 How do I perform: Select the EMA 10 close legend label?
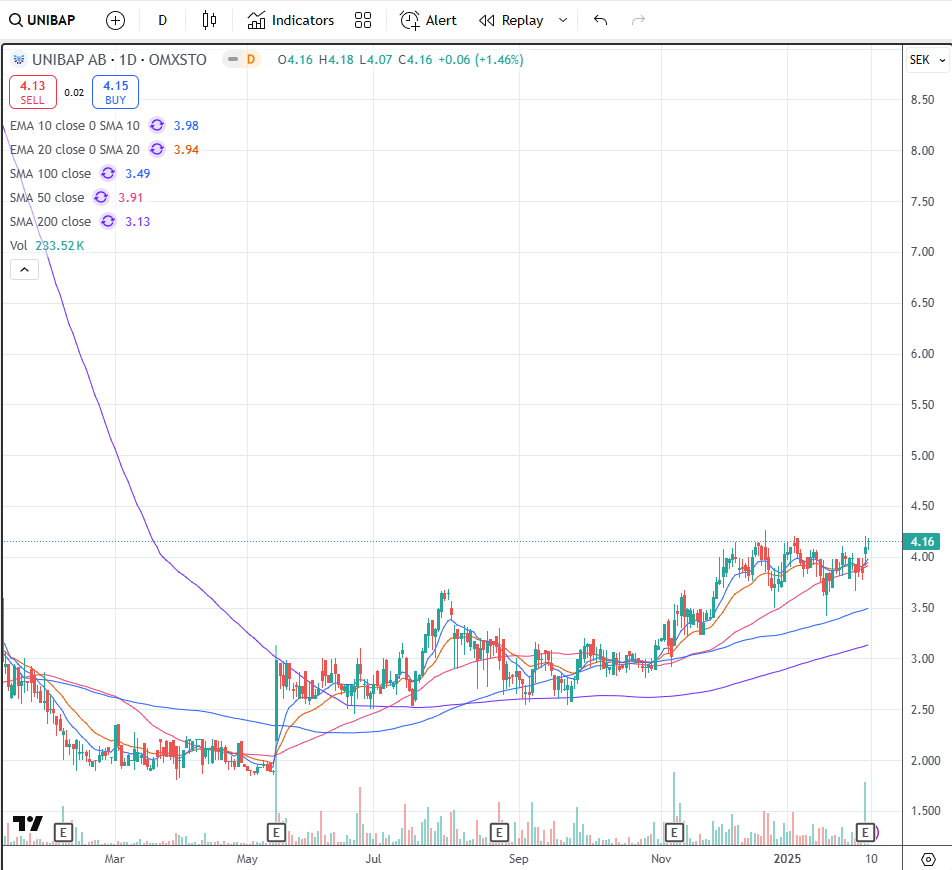[x=75, y=125]
